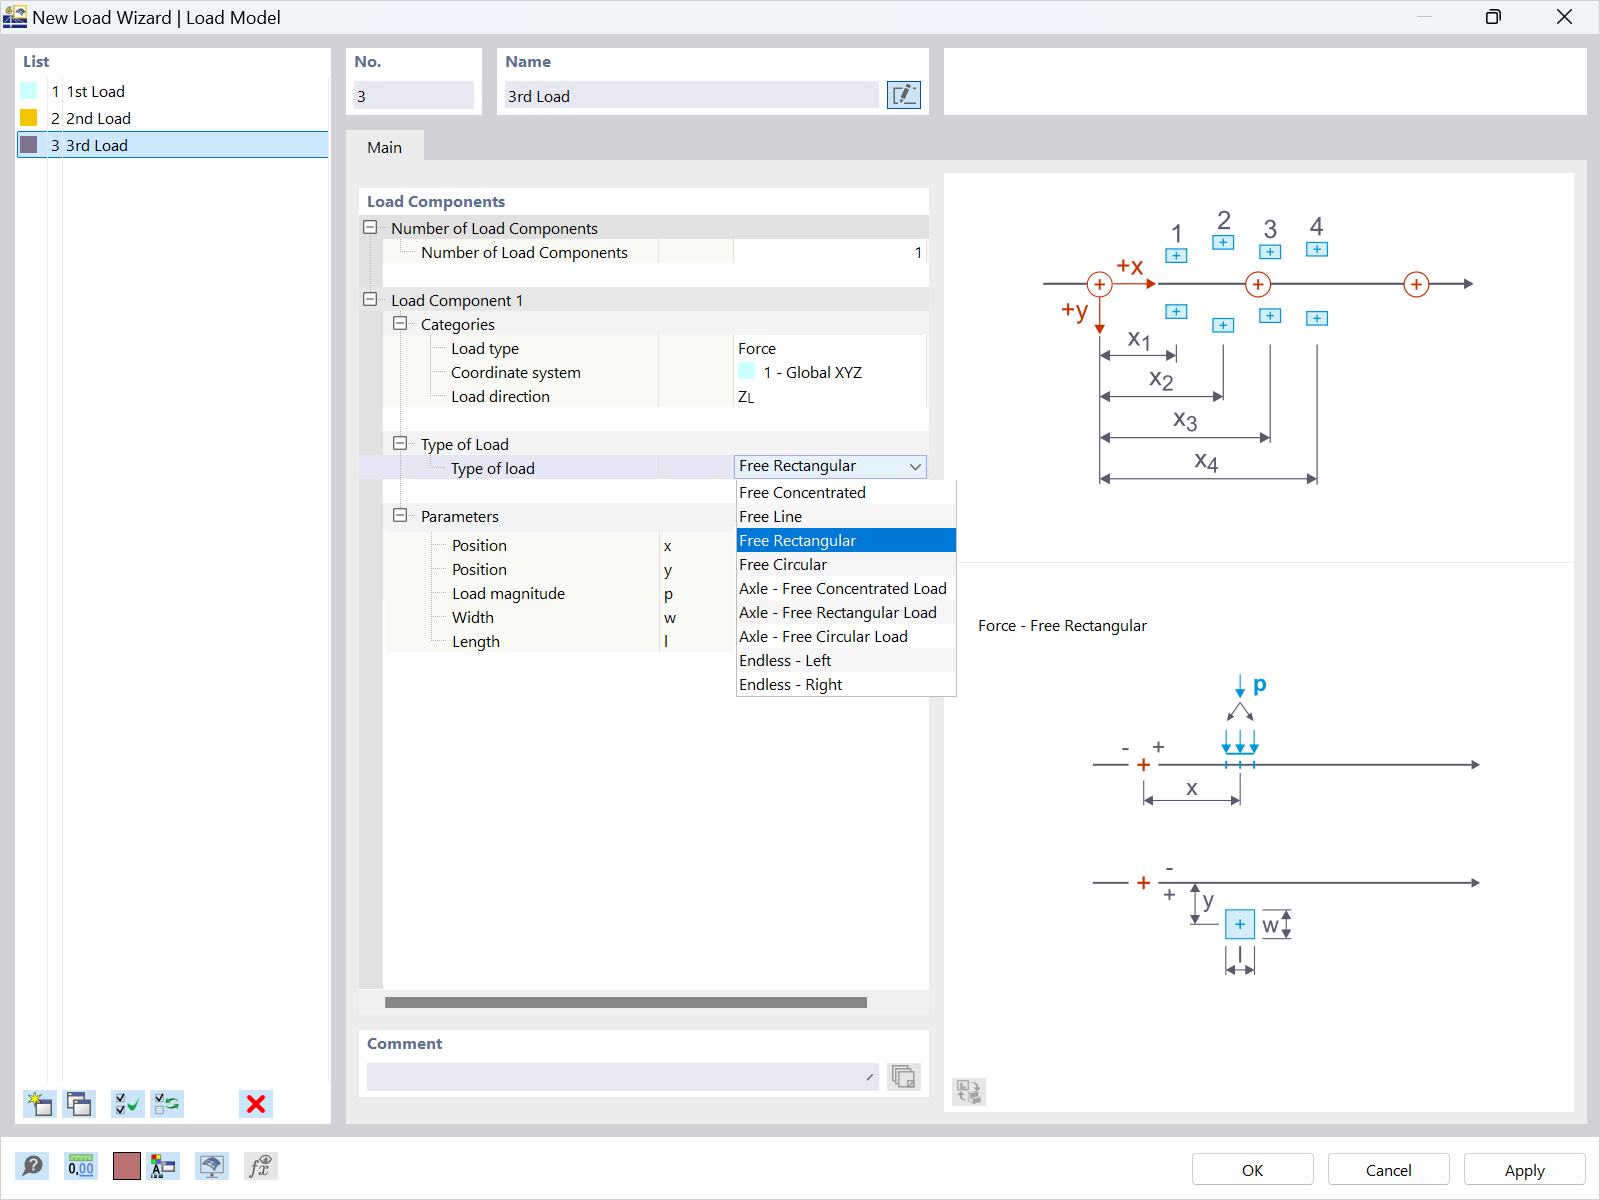The image size is (1600, 1200).
Task: Restore down the dialog window
Action: pos(1493,17)
